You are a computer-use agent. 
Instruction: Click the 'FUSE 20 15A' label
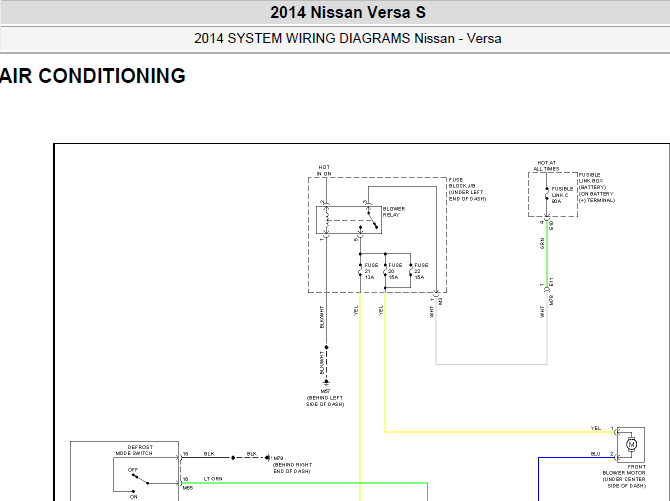(x=395, y=271)
